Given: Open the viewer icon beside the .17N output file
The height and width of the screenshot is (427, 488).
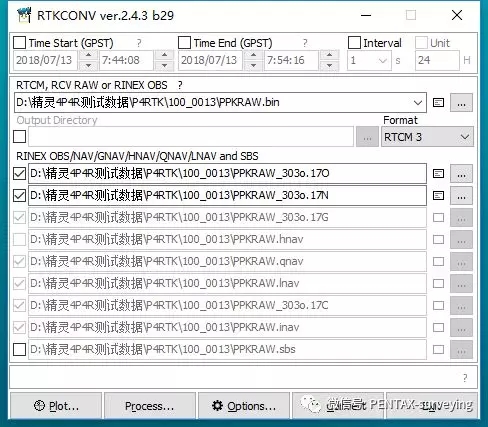Looking at the screenshot, I should [438, 196].
